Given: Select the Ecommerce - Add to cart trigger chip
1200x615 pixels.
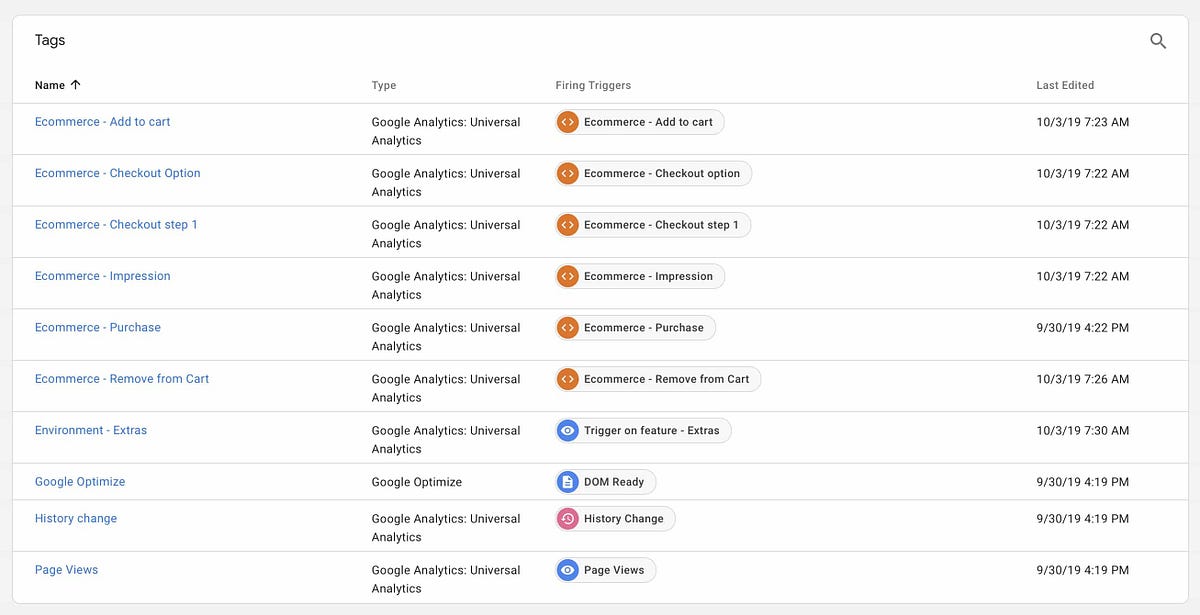Looking at the screenshot, I should pyautogui.click(x=640, y=122).
